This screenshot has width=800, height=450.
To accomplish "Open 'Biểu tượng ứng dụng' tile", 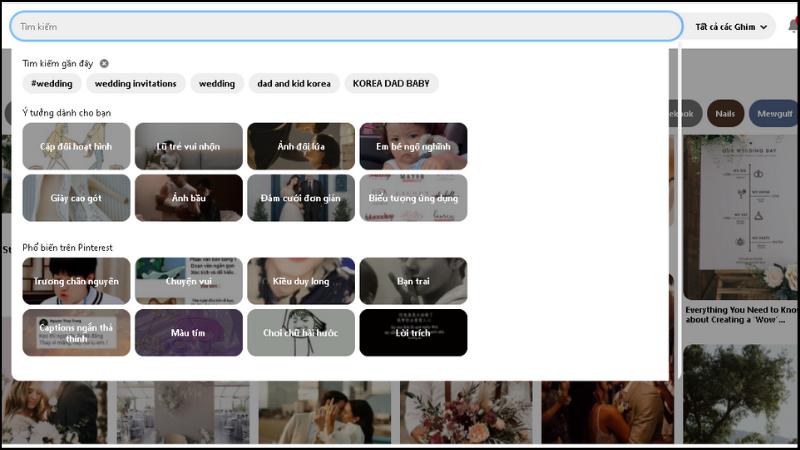I will tap(413, 198).
